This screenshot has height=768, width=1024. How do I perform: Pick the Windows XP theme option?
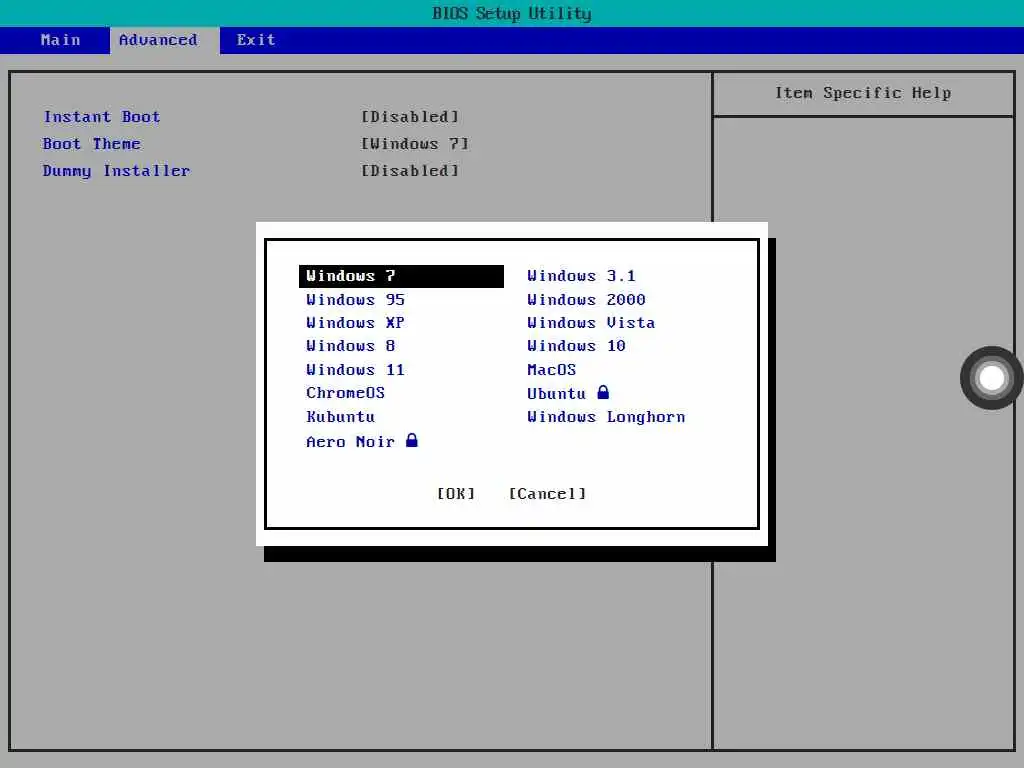[x=355, y=323]
